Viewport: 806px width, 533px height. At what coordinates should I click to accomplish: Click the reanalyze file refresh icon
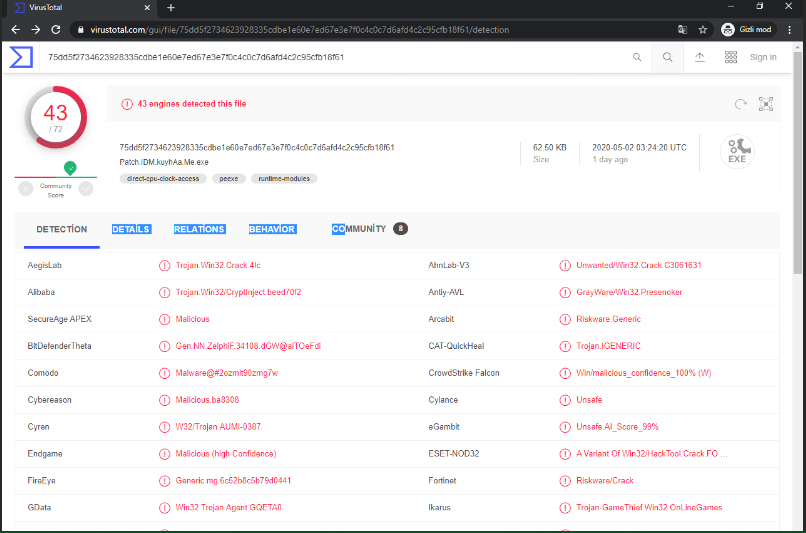click(741, 104)
